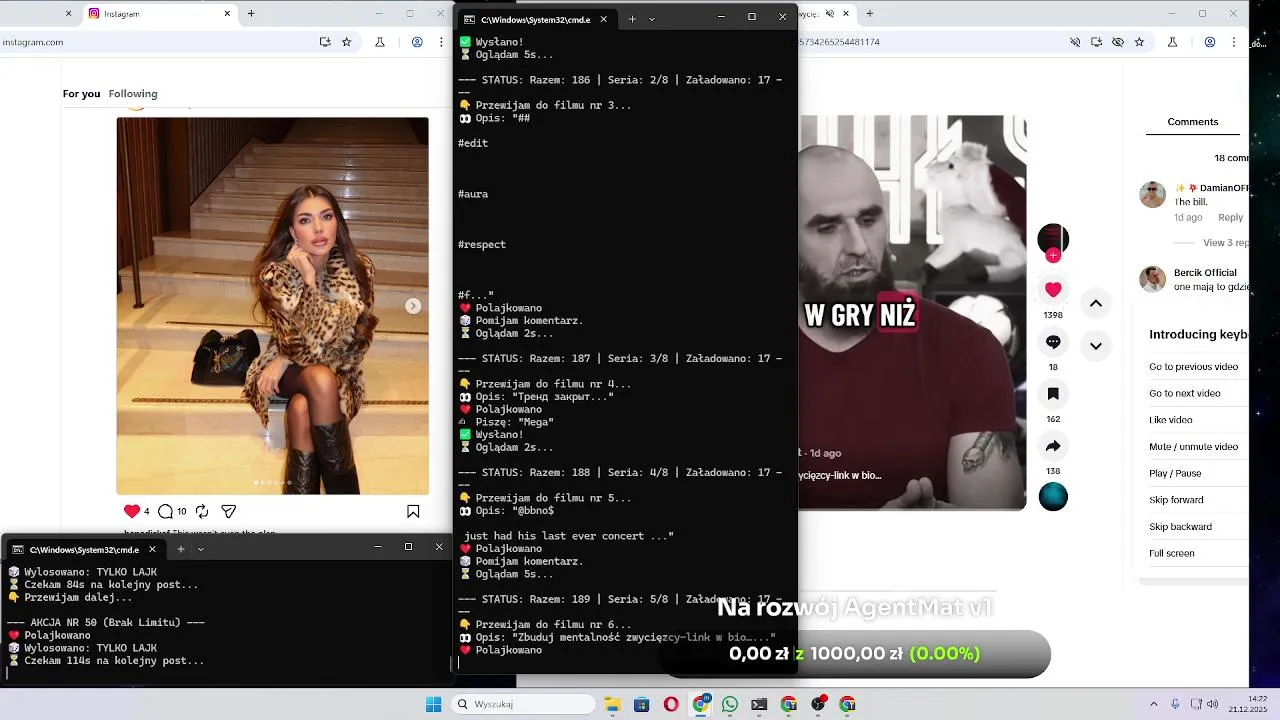The image size is (1280, 720).
Task: Open the TikTok sound disc icon
Action: pyautogui.click(x=1053, y=496)
